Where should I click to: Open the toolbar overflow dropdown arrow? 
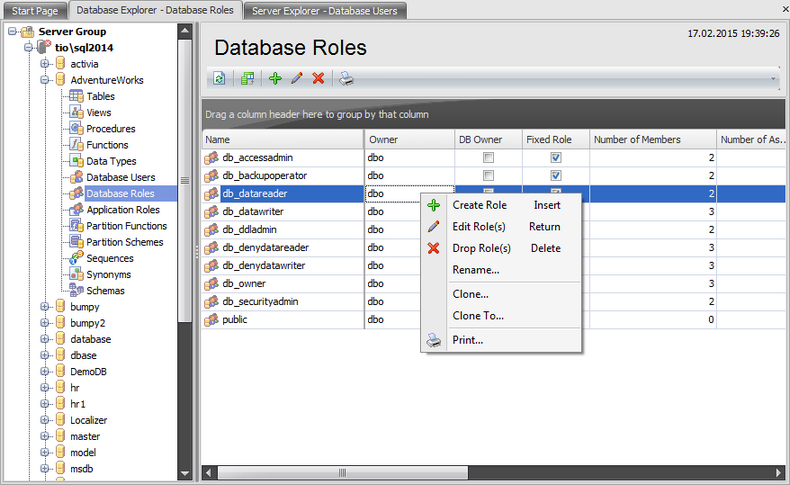tap(774, 78)
